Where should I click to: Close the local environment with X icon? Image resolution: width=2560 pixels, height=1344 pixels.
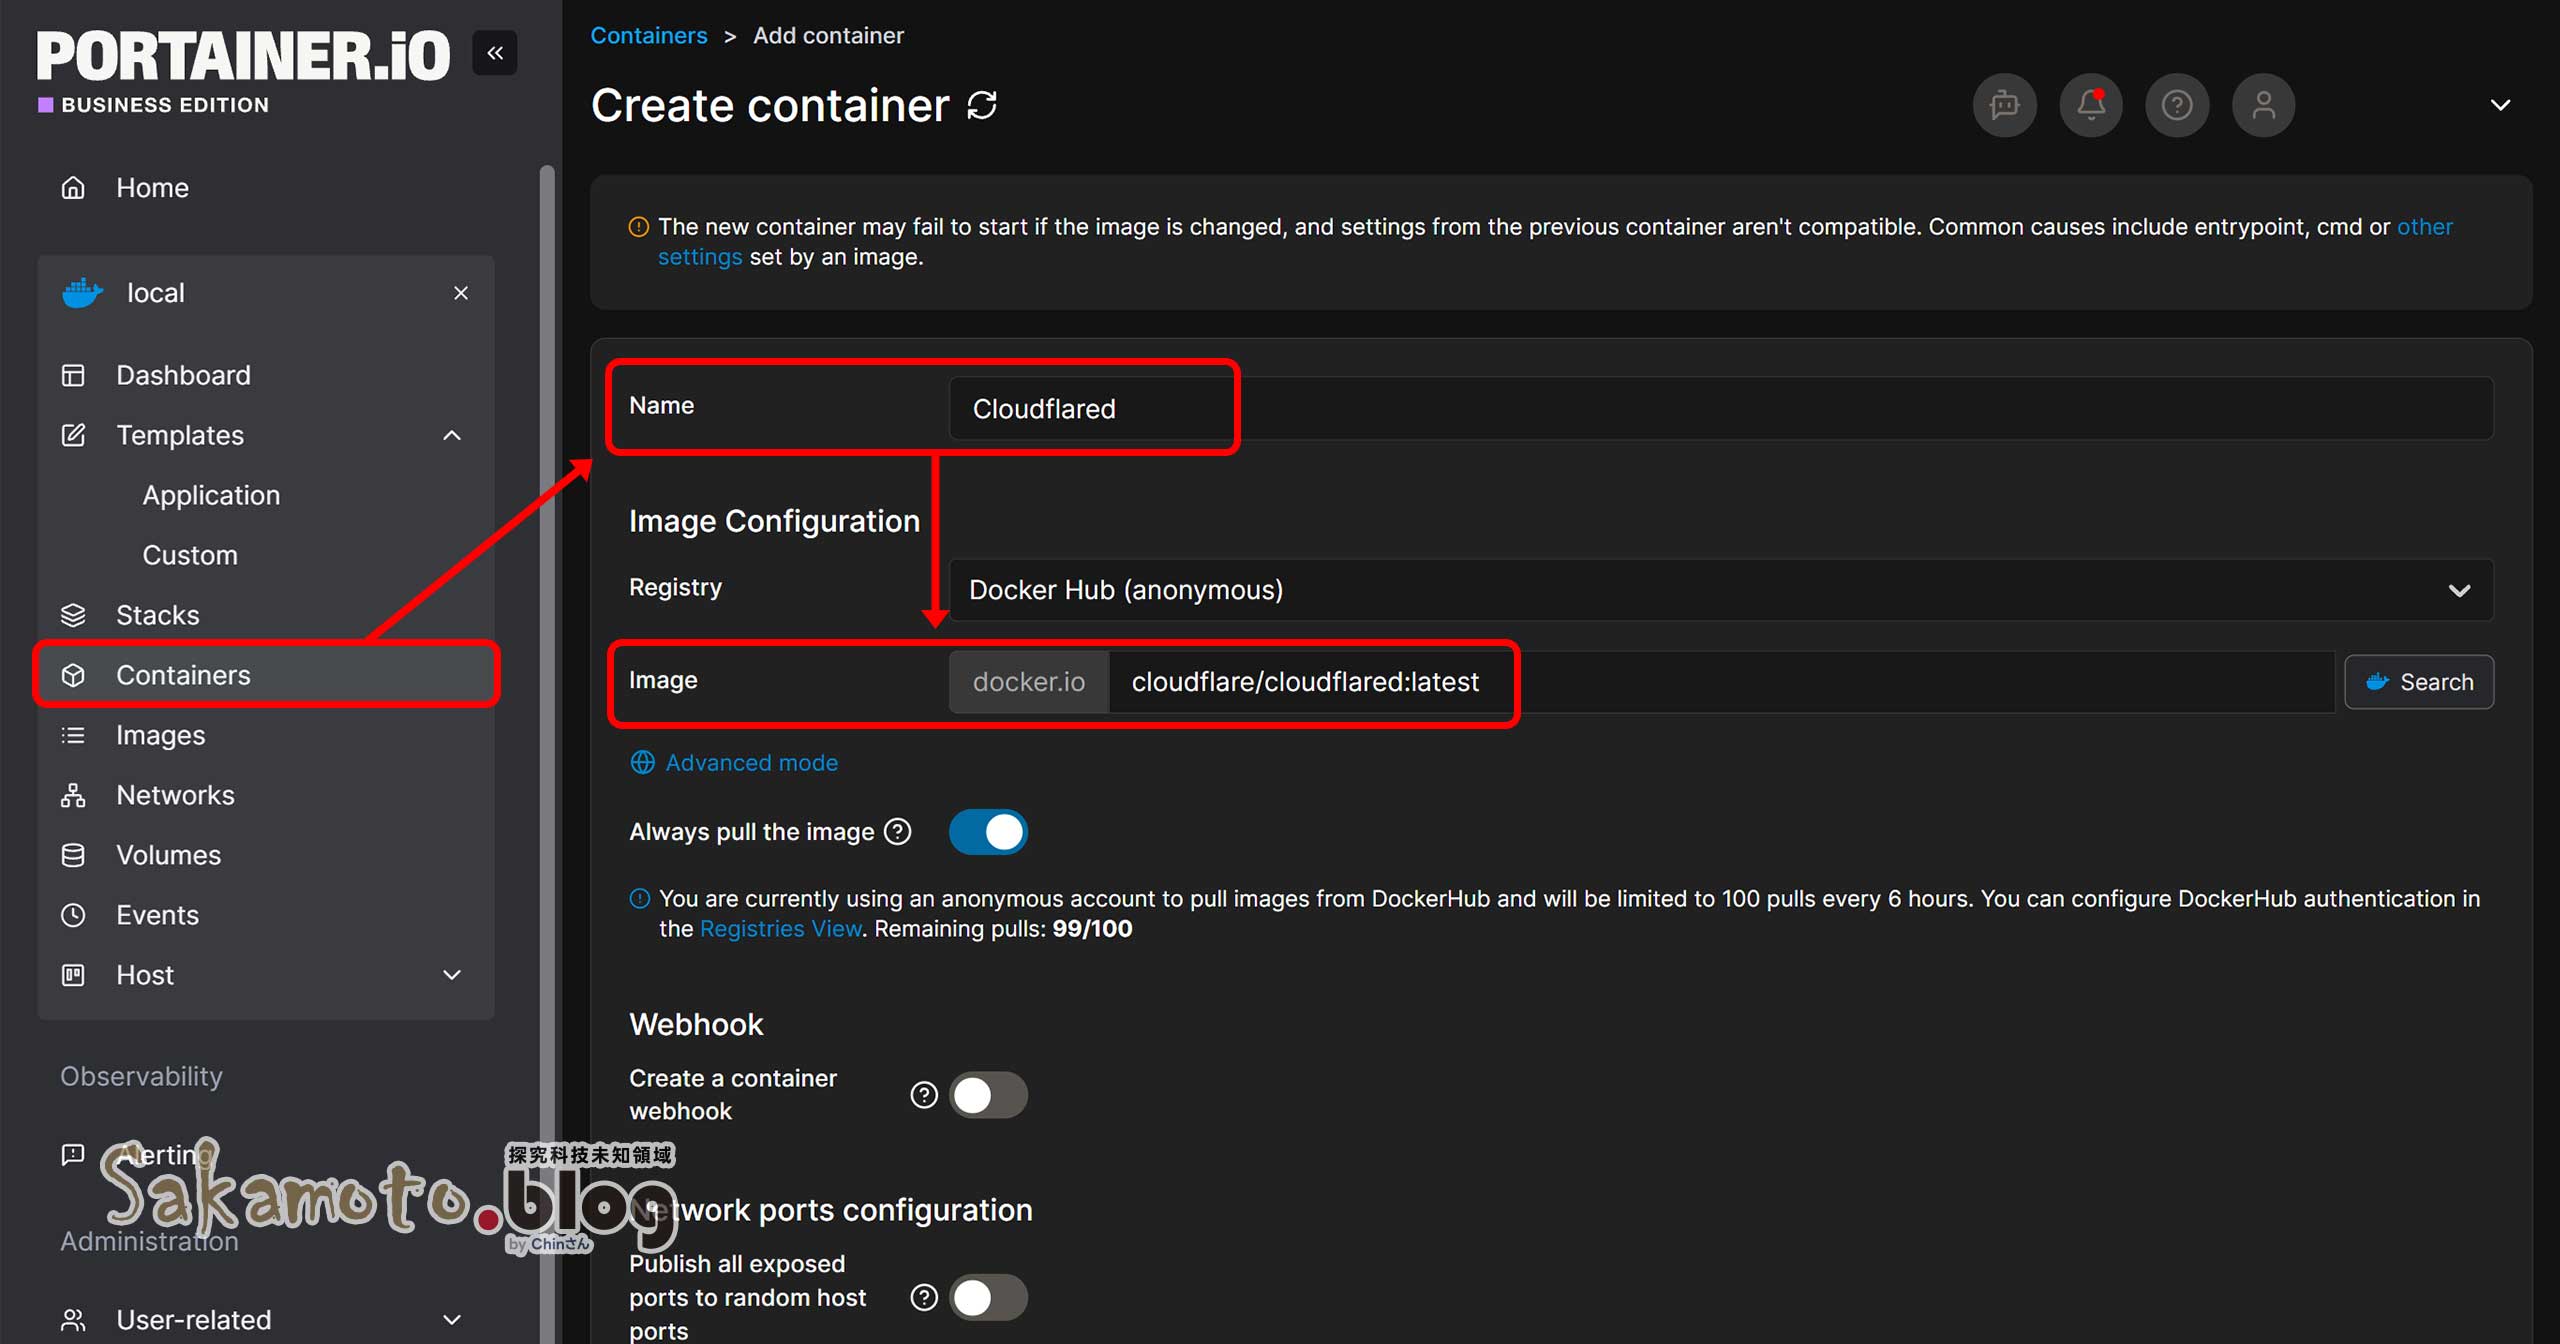coord(461,293)
